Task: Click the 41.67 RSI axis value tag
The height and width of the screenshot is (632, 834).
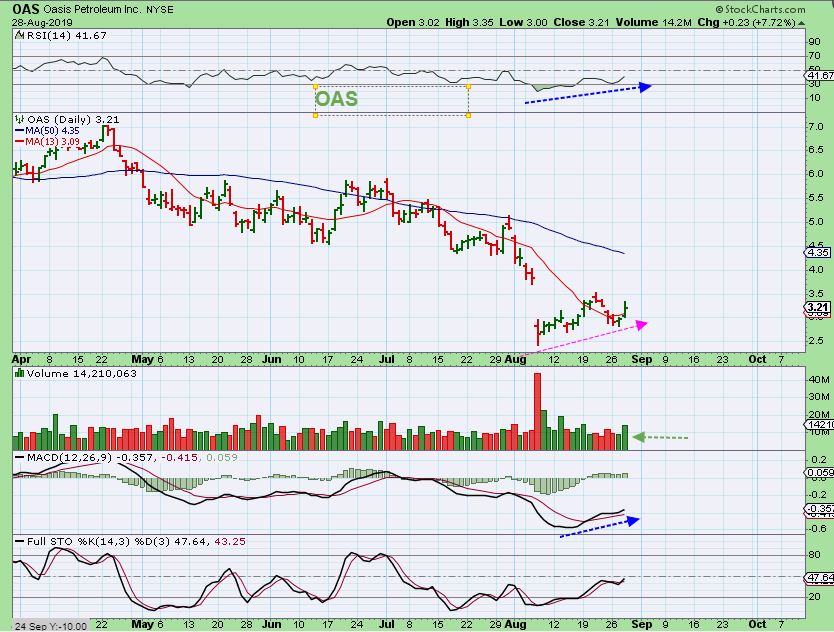Action: coord(819,76)
